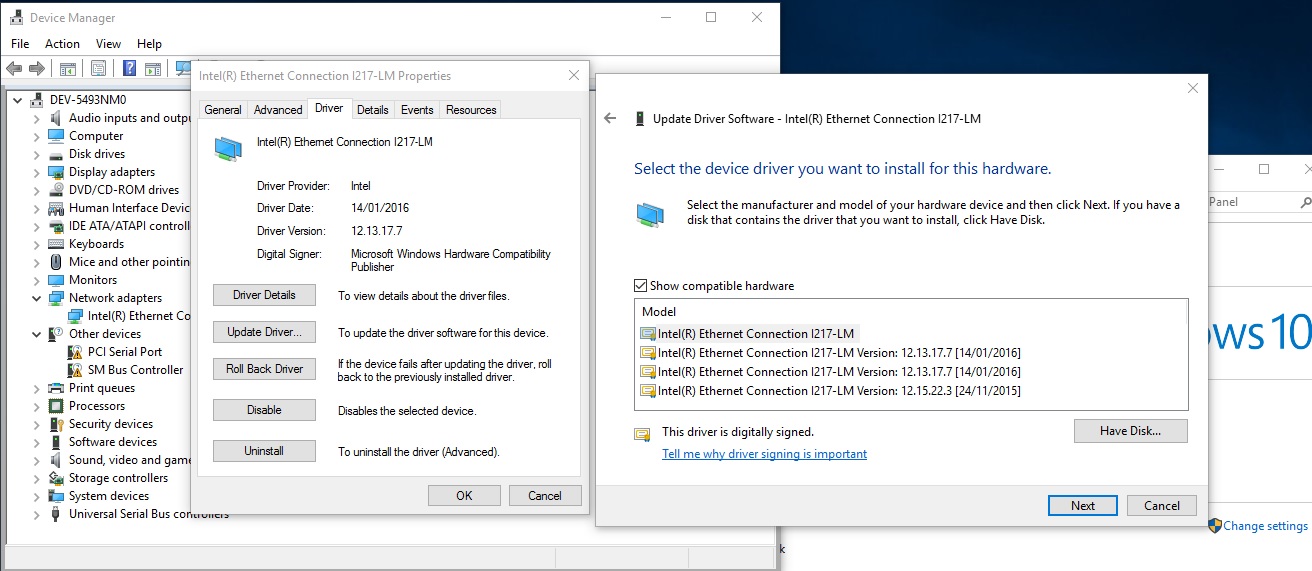Image resolution: width=1312 pixels, height=571 pixels.
Task: Open the File menu
Action: click(20, 44)
